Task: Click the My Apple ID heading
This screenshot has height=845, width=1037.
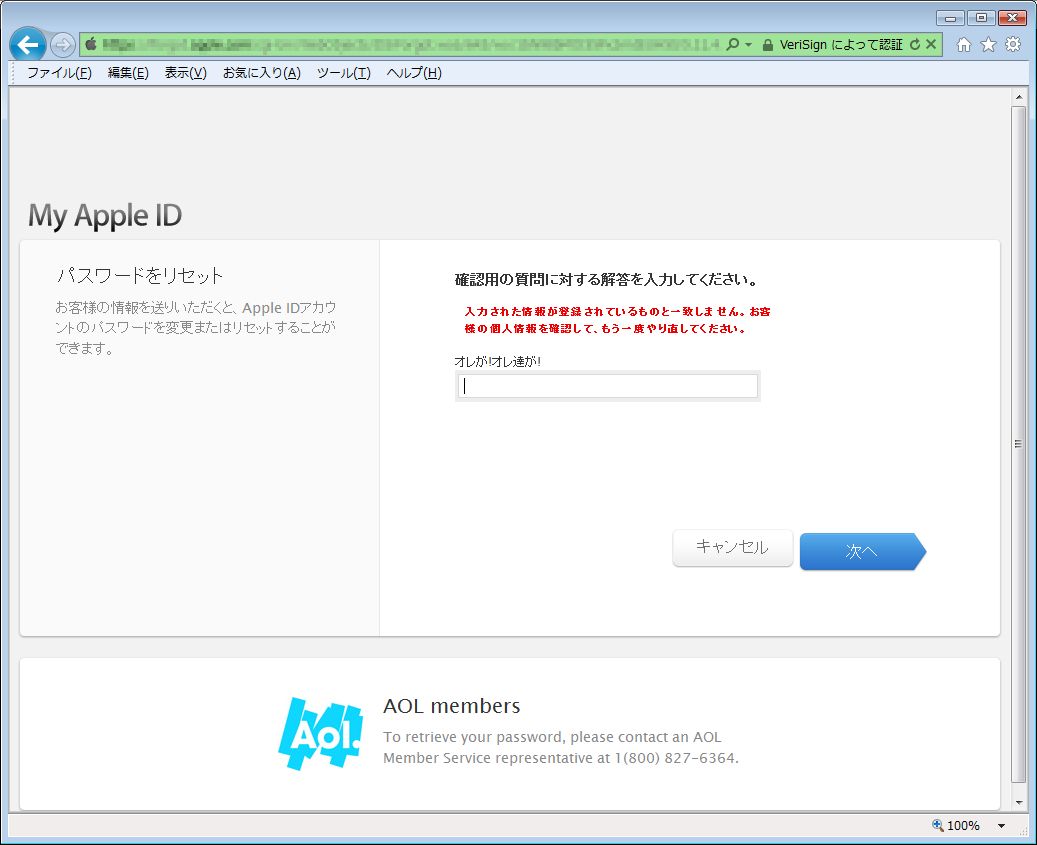Action: (104, 216)
